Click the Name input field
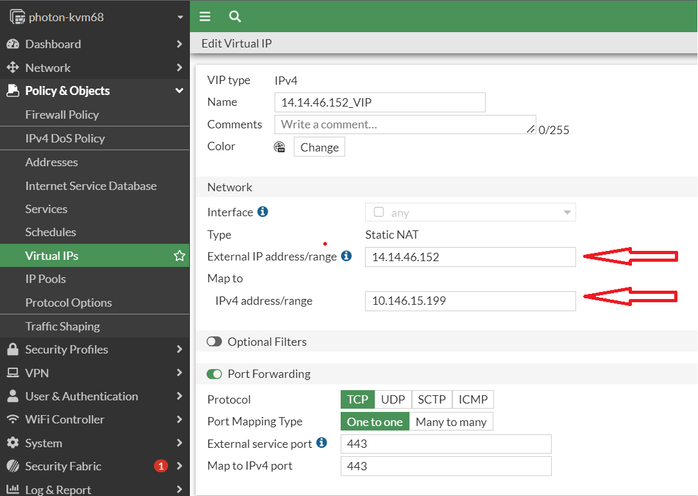The image size is (698, 496). coord(379,102)
